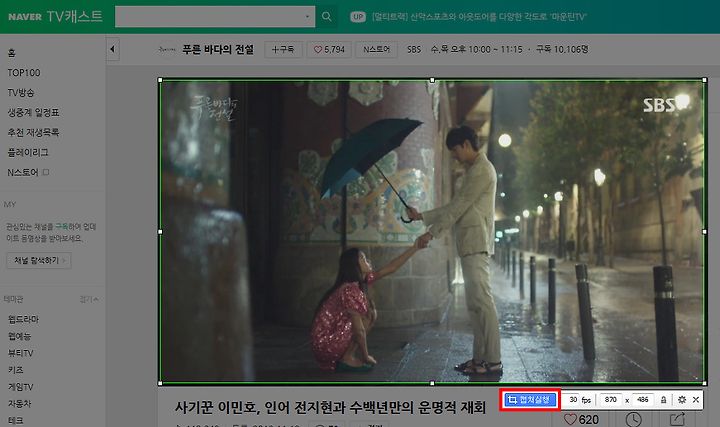The width and height of the screenshot is (720, 427).
Task: Click the clock watch-later icon
Action: (x=633, y=420)
